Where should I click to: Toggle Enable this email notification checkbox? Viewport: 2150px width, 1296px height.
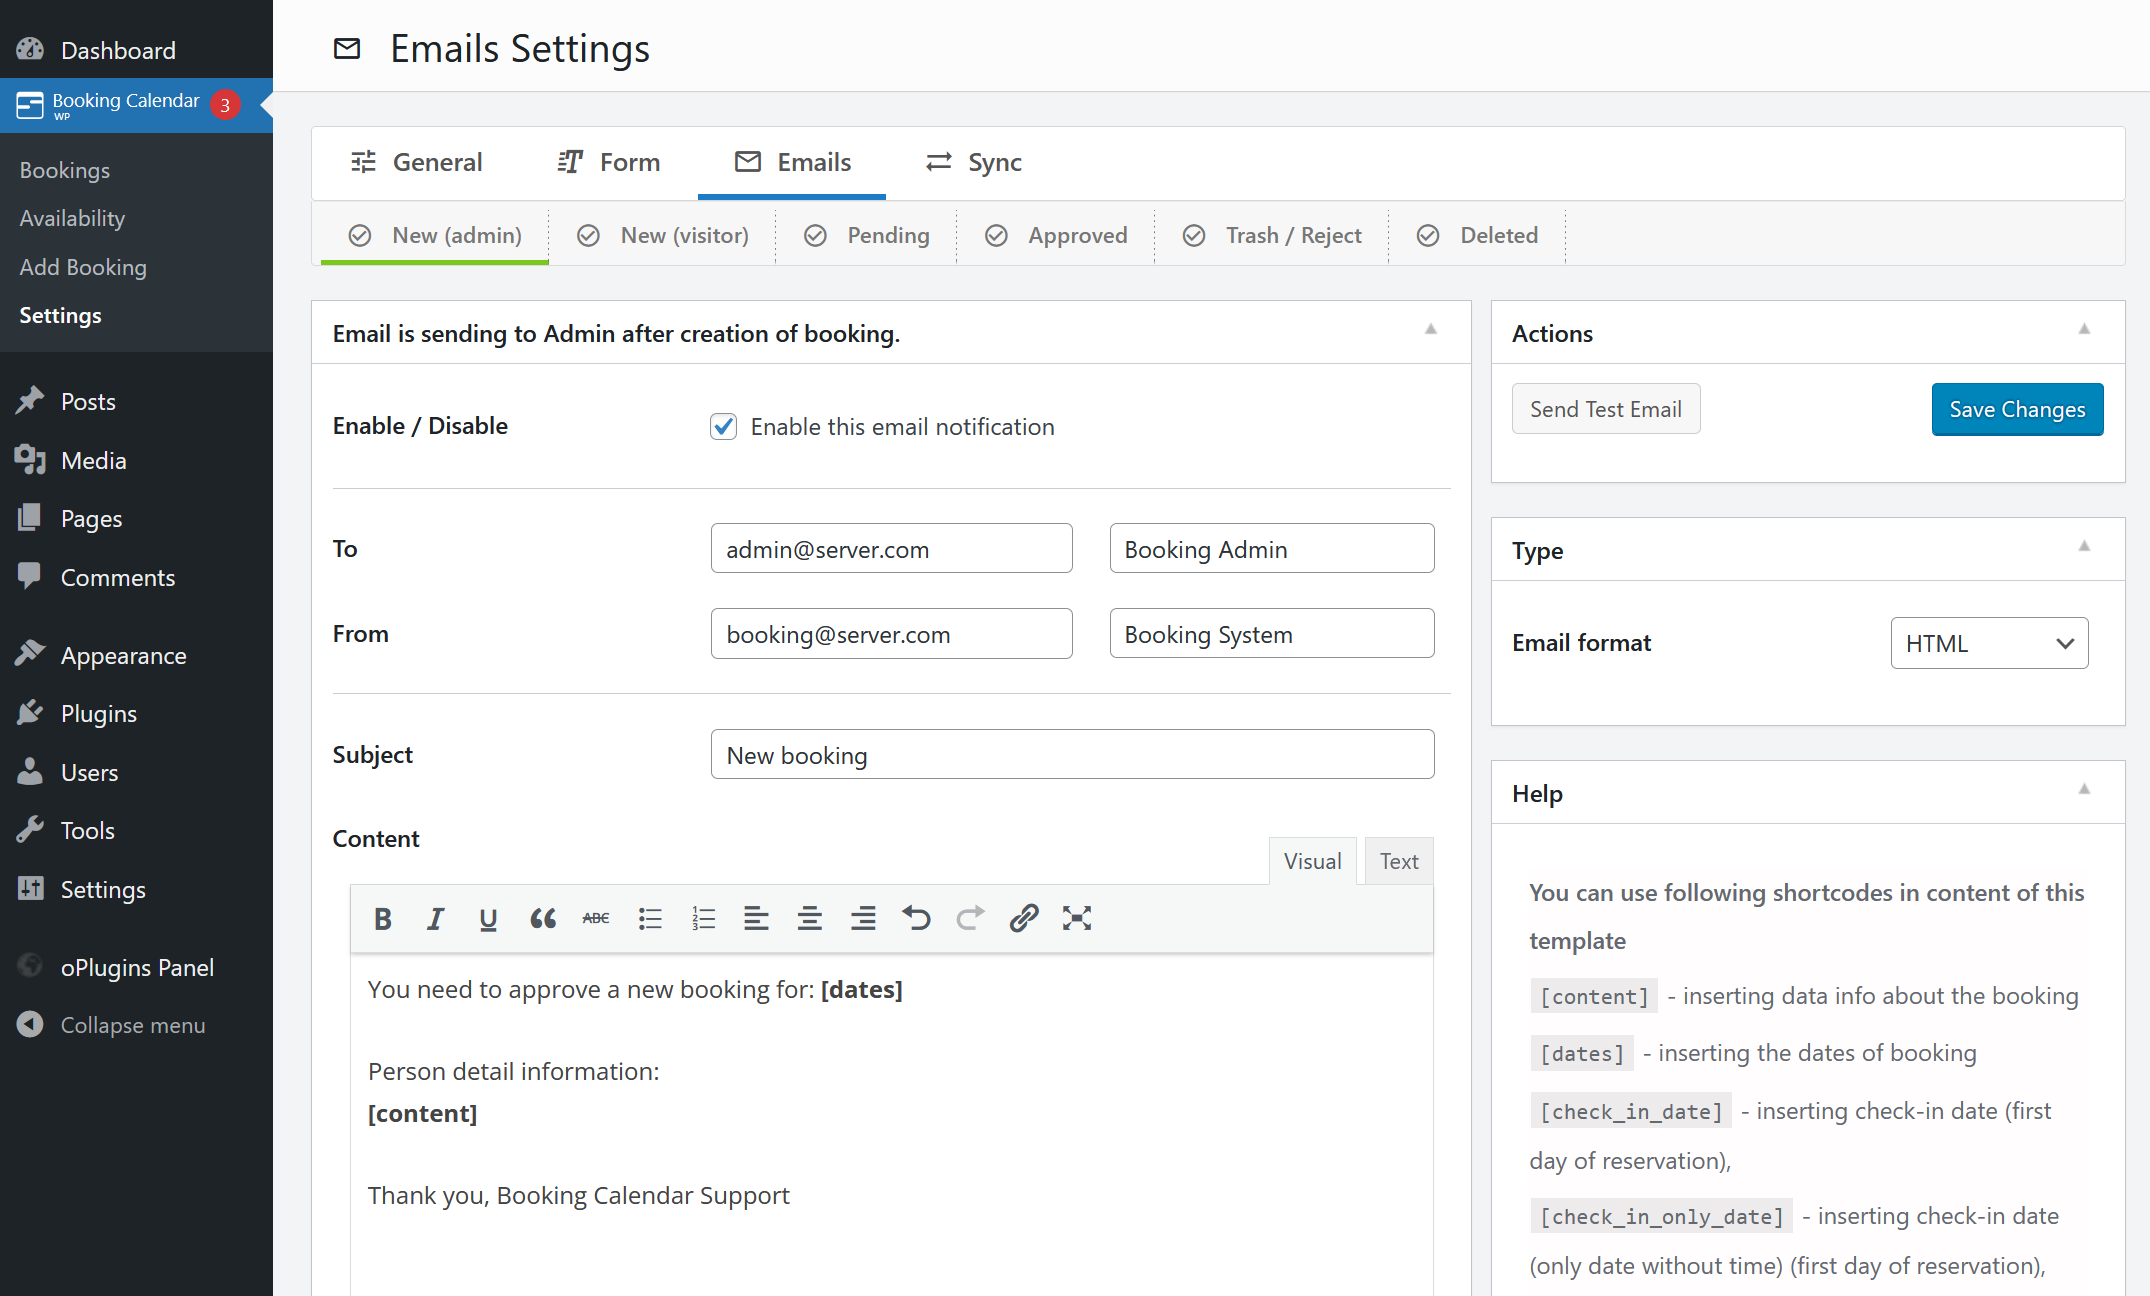click(x=722, y=427)
